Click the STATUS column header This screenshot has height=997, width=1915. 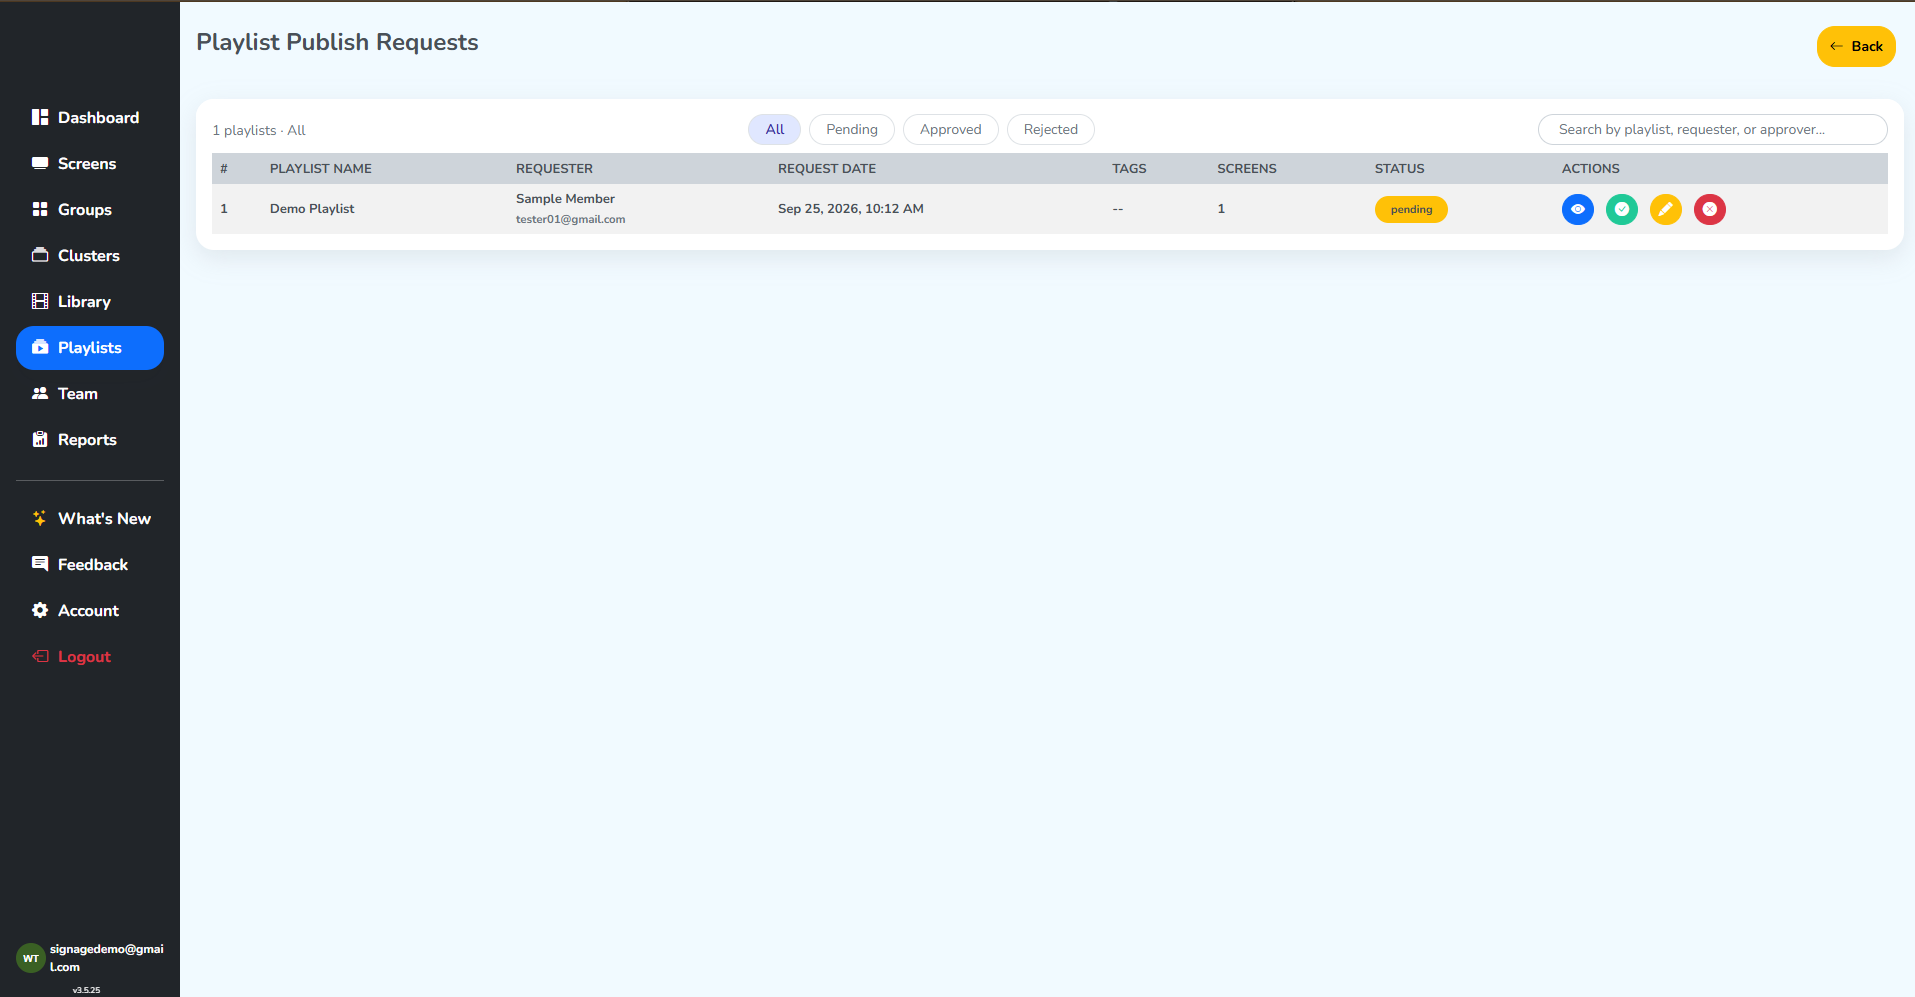pos(1399,168)
